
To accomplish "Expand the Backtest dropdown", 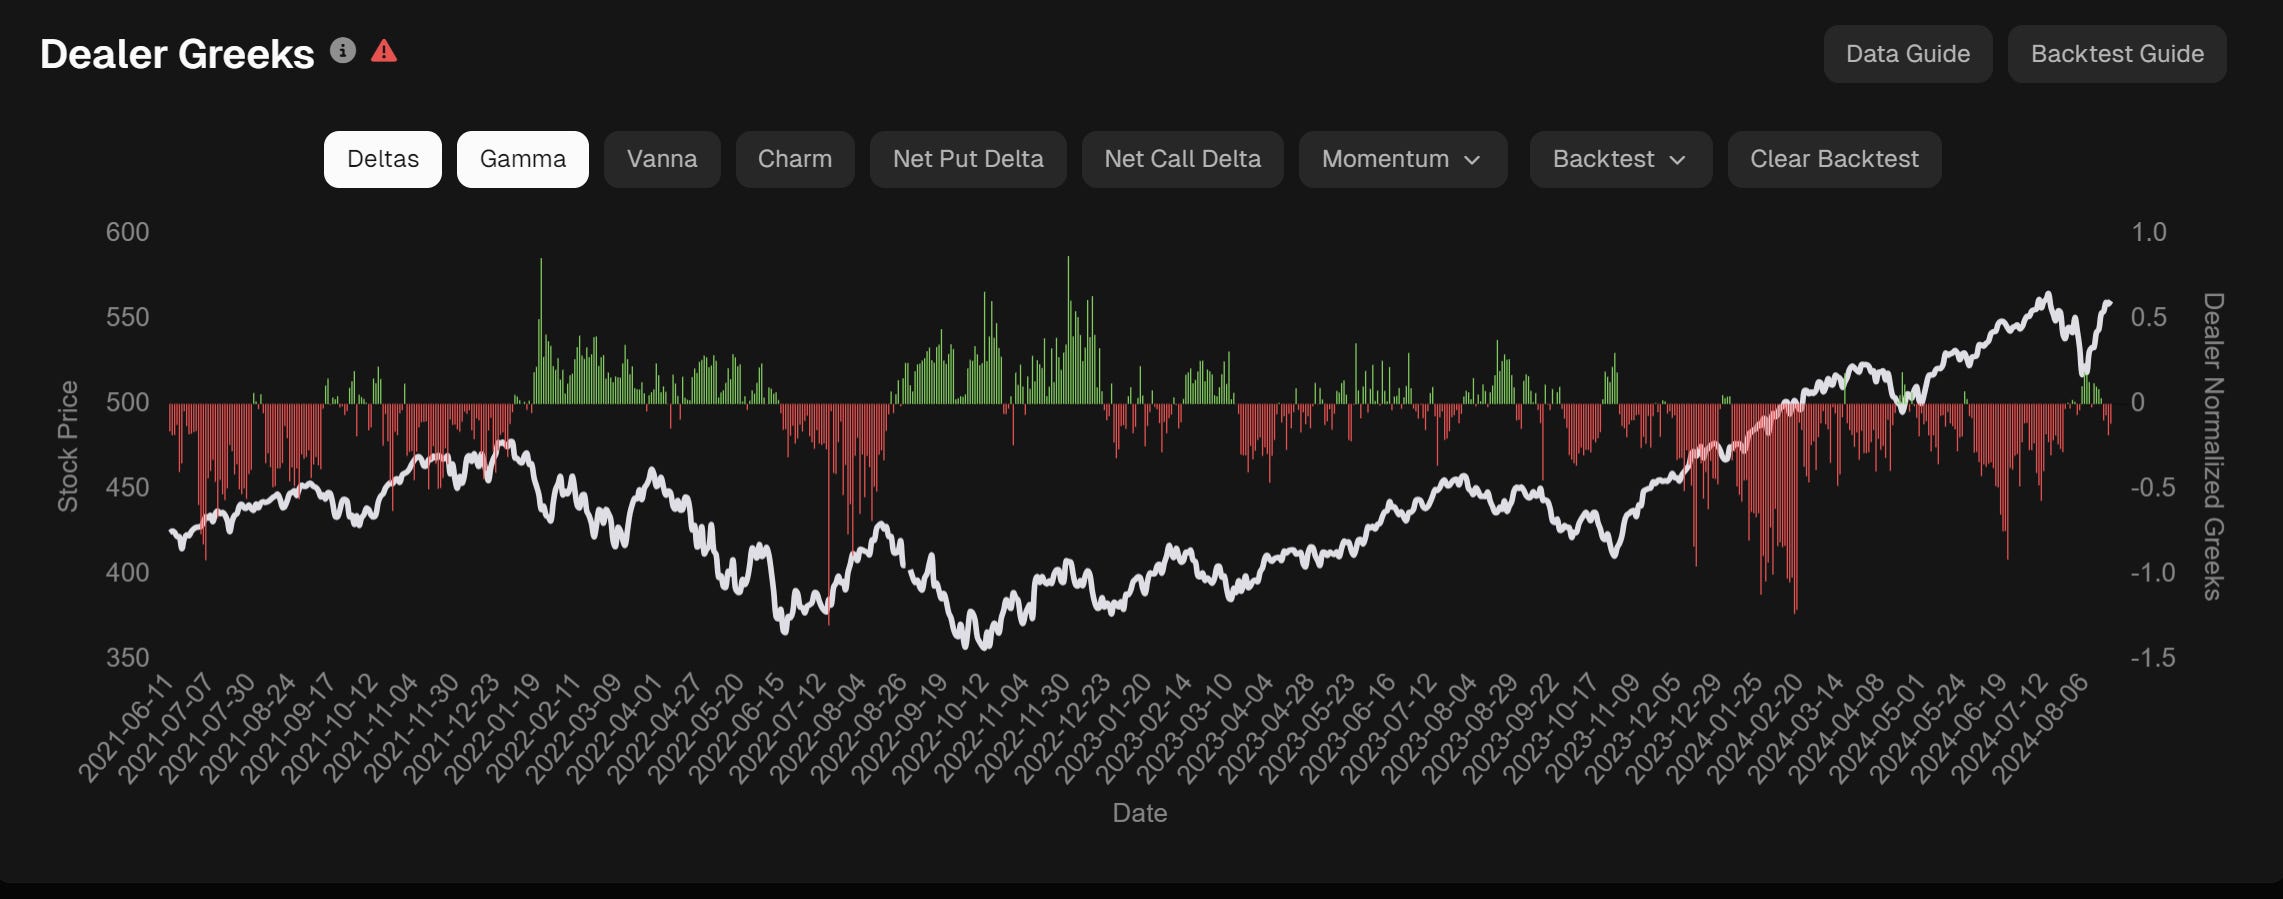I will tap(1621, 159).
